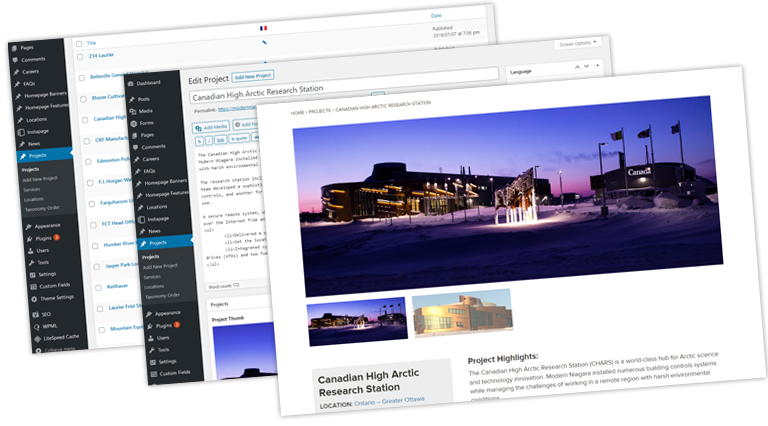Click Forms icon in Edit Project sidebar

[x=134, y=123]
